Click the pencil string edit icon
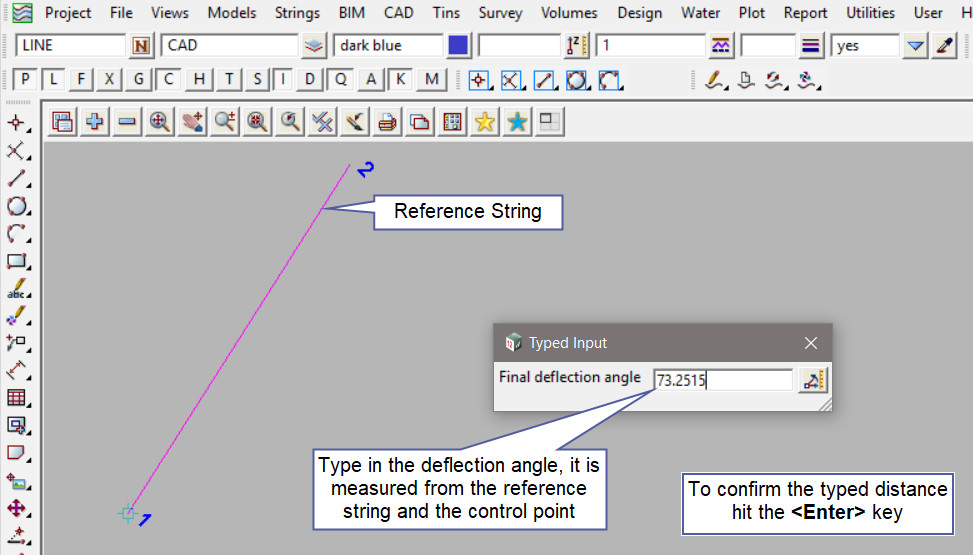Viewport: 973px width, 555px height. 715,80
